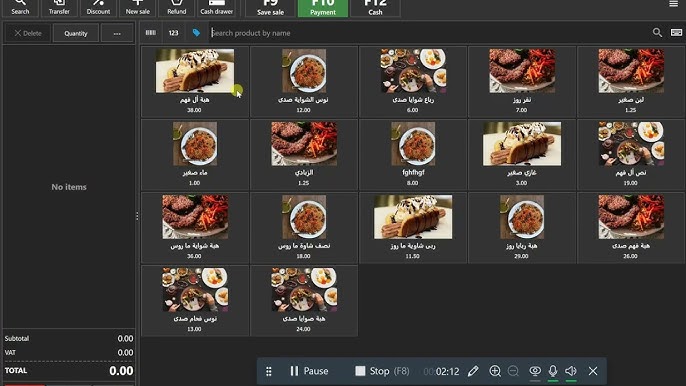Click the Quantity button
686x386 pixels.
click(76, 33)
